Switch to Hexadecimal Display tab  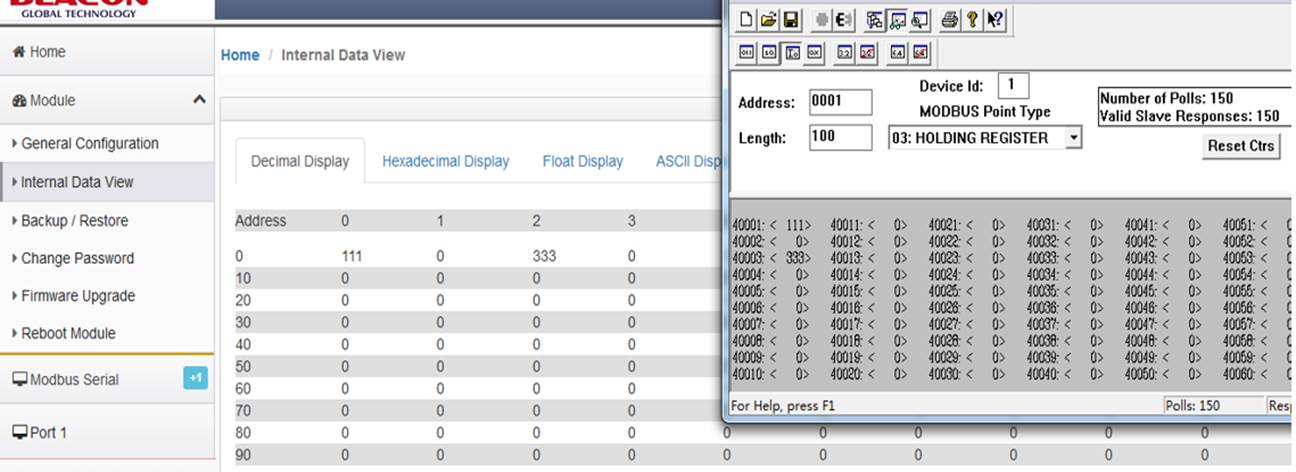[x=445, y=161]
